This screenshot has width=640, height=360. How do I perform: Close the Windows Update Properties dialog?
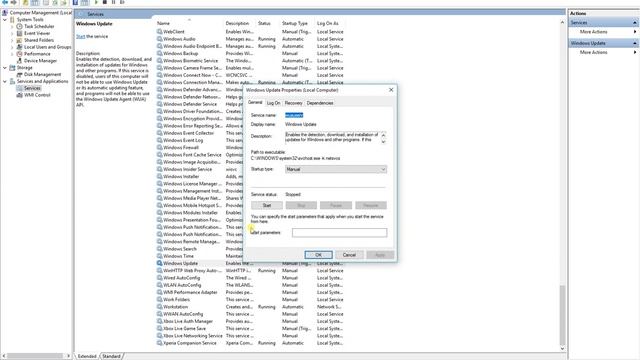391,90
